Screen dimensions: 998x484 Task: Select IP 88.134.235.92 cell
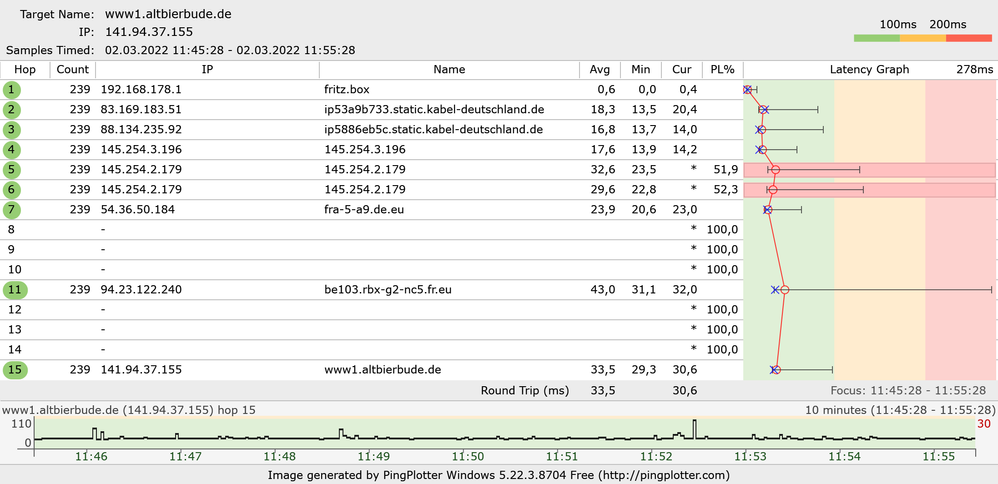pyautogui.click(x=141, y=130)
